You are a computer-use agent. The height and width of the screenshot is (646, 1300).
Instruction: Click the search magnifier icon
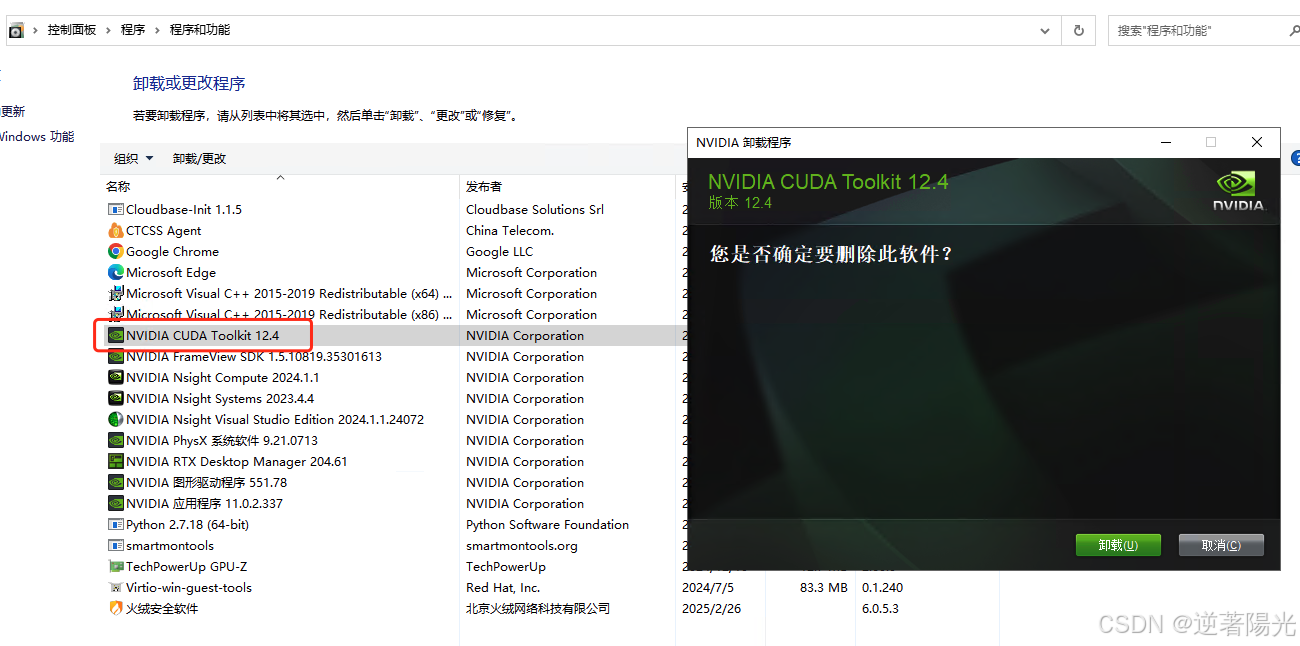coord(1294,30)
